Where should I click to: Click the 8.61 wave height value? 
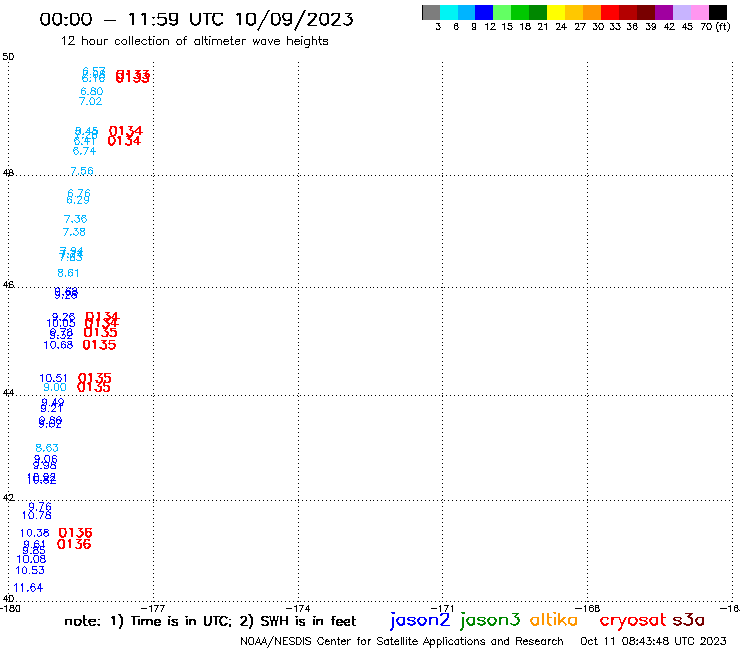pos(68,273)
